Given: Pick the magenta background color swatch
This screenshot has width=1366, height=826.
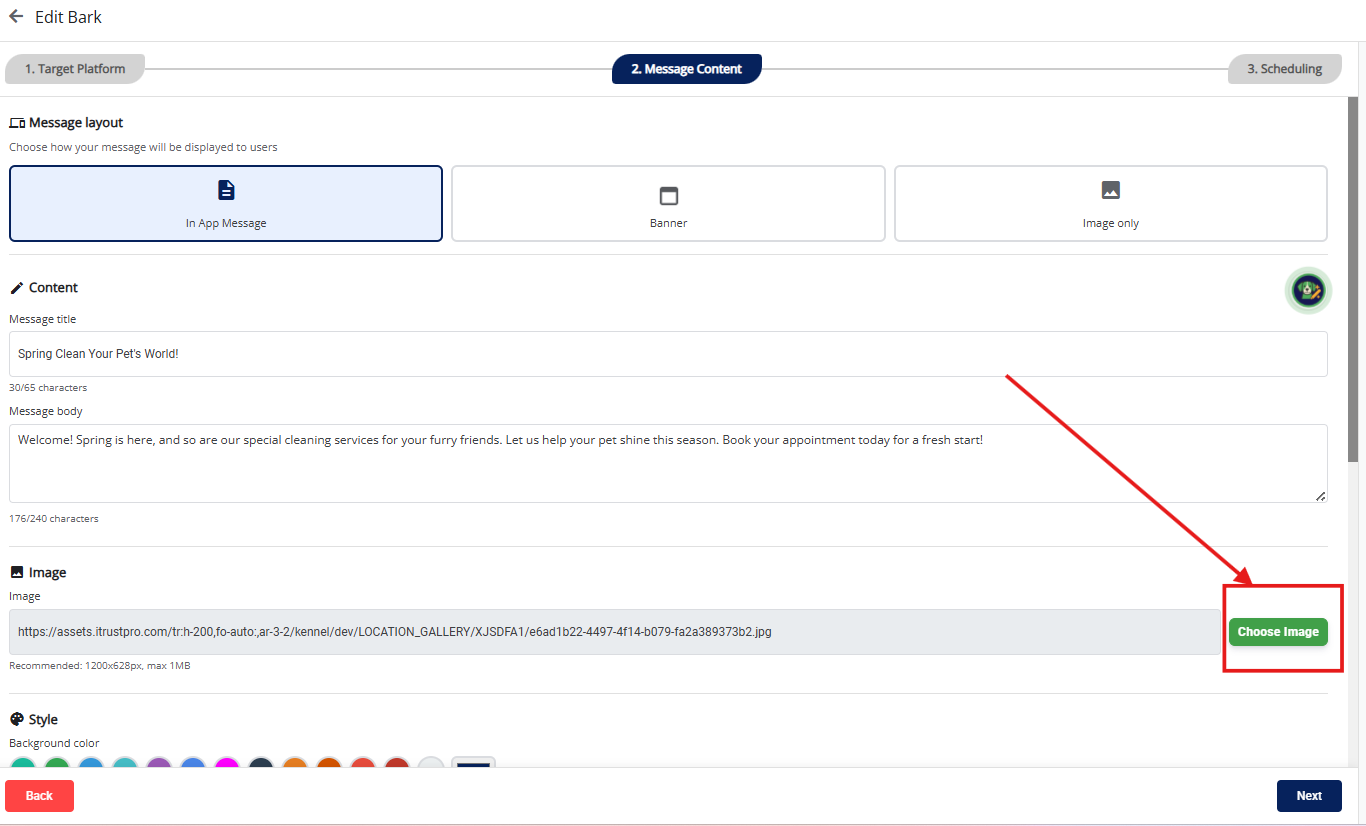Looking at the screenshot, I should point(227,767).
